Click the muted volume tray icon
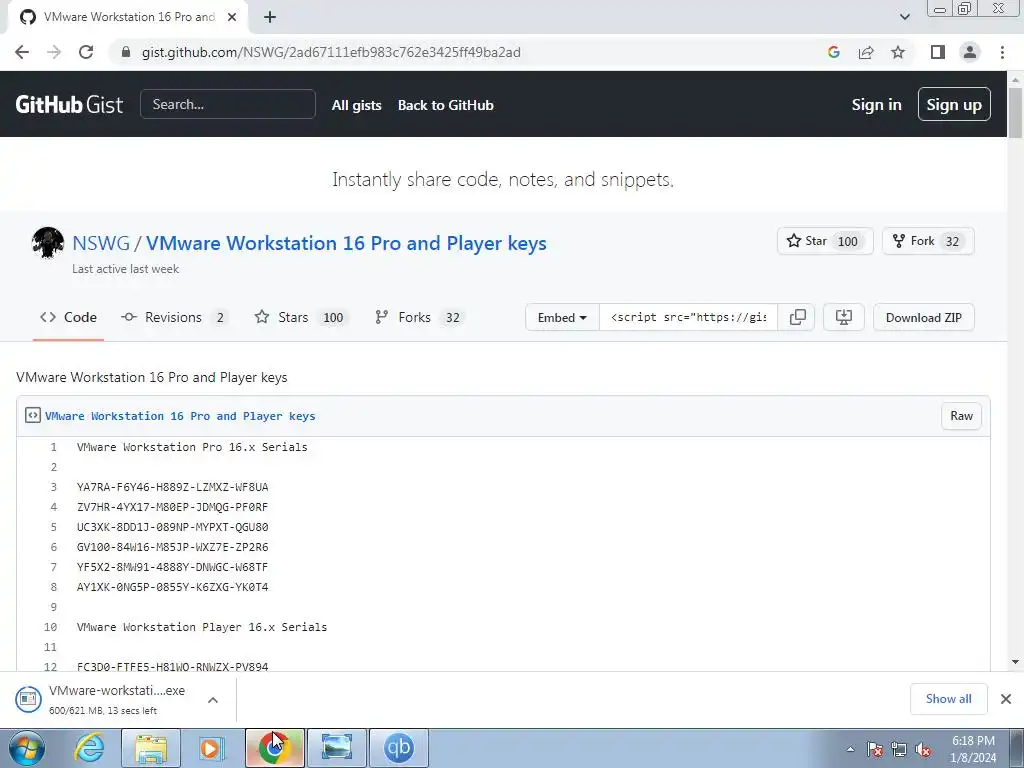 pos(923,749)
